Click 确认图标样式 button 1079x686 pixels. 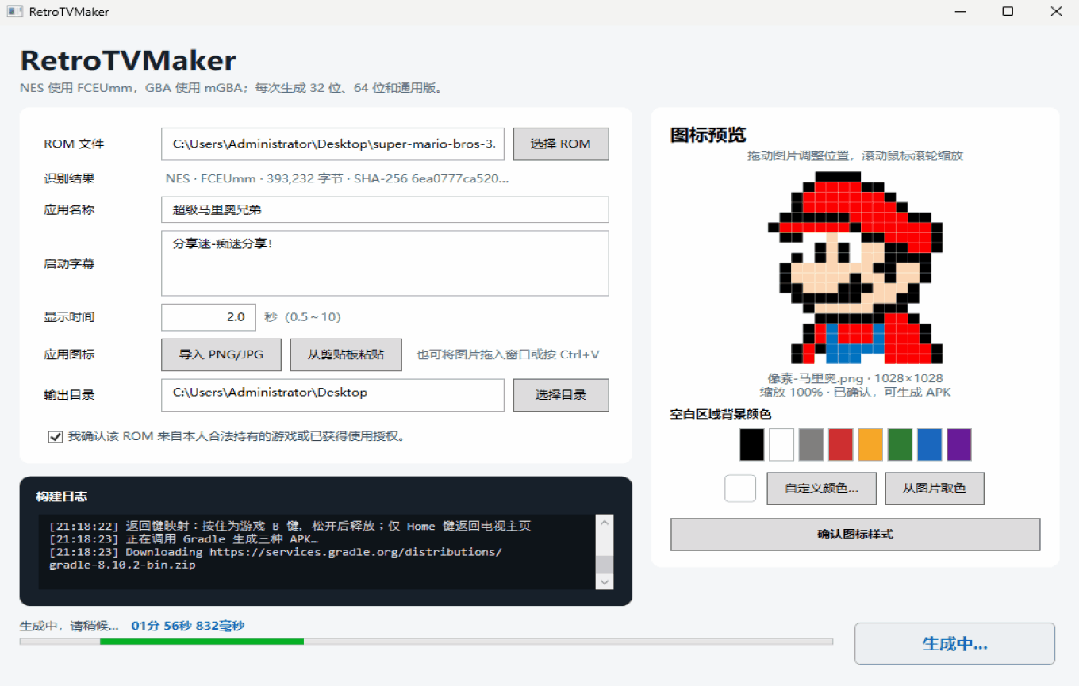click(x=855, y=535)
